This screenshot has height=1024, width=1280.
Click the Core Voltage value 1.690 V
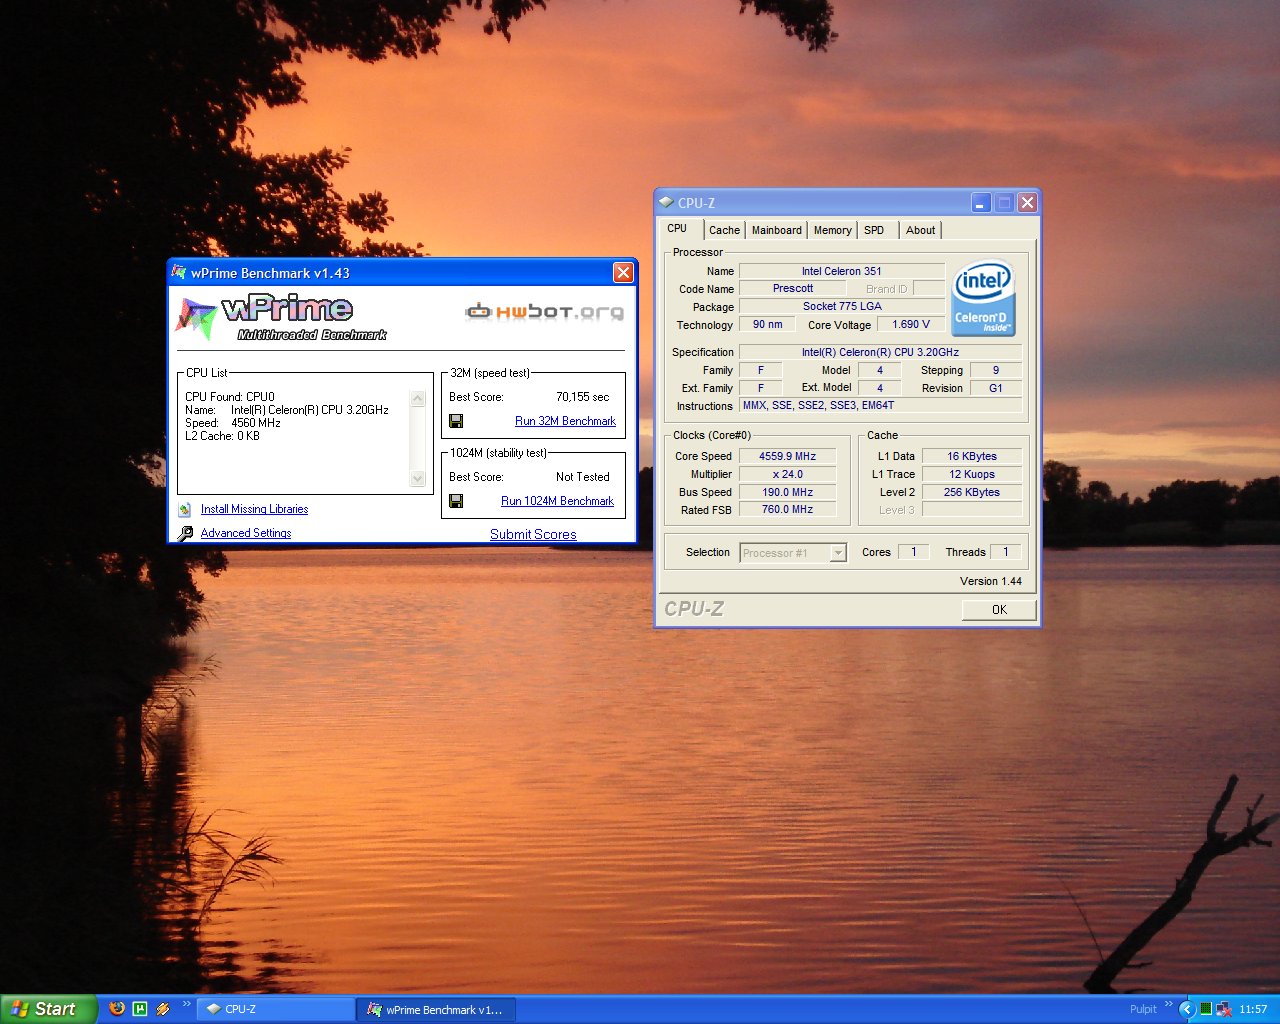911,324
